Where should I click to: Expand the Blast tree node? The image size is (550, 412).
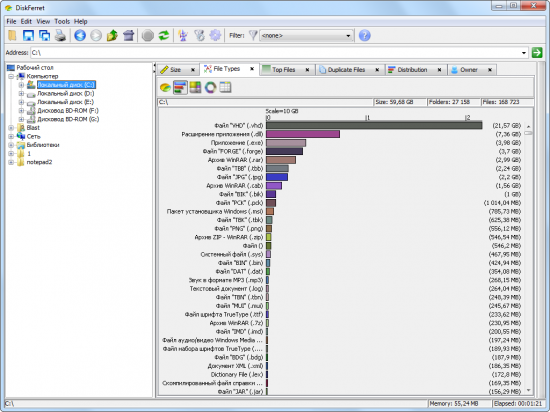(11, 128)
